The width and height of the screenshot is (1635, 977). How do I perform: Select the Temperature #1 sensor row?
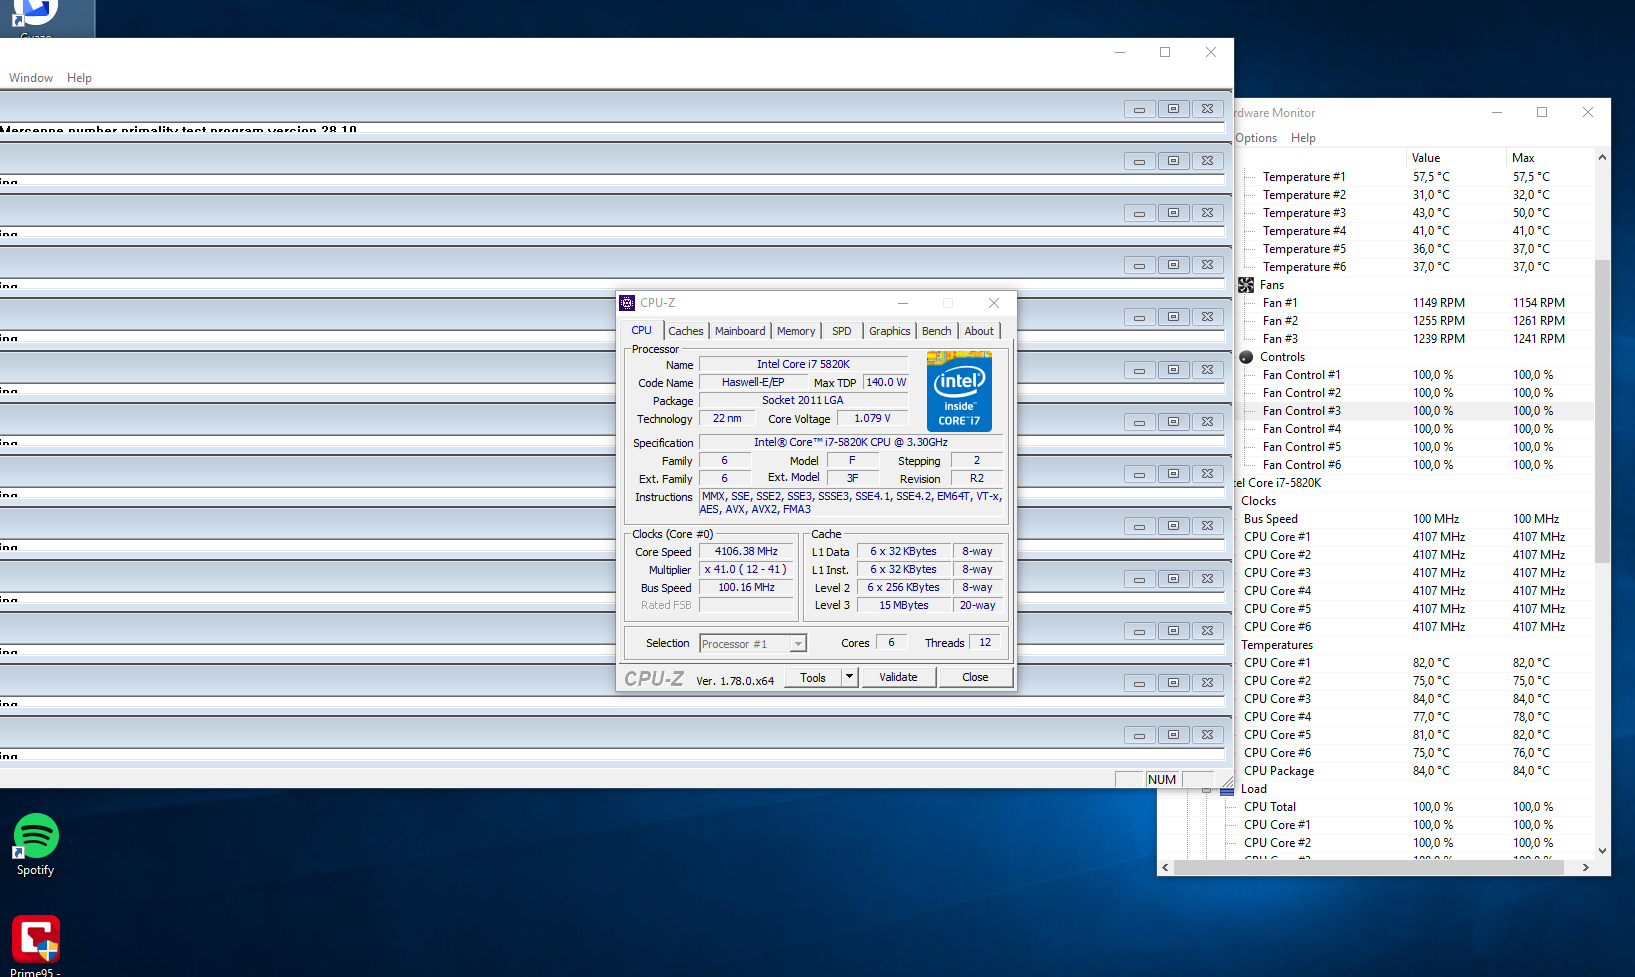(1416, 177)
